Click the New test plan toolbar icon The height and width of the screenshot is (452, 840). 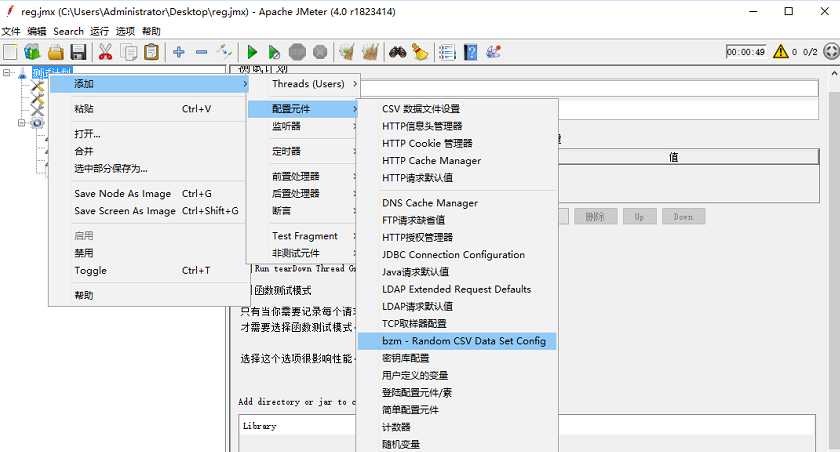coord(10,52)
